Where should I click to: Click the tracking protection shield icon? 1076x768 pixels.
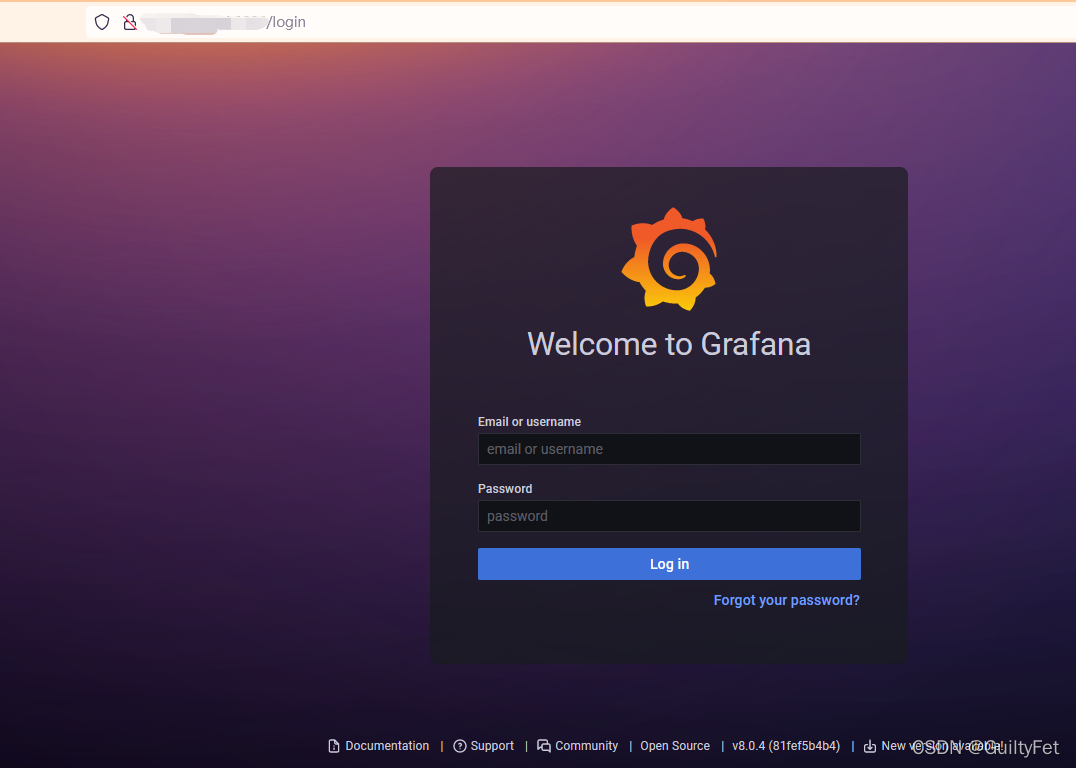pyautogui.click(x=102, y=22)
